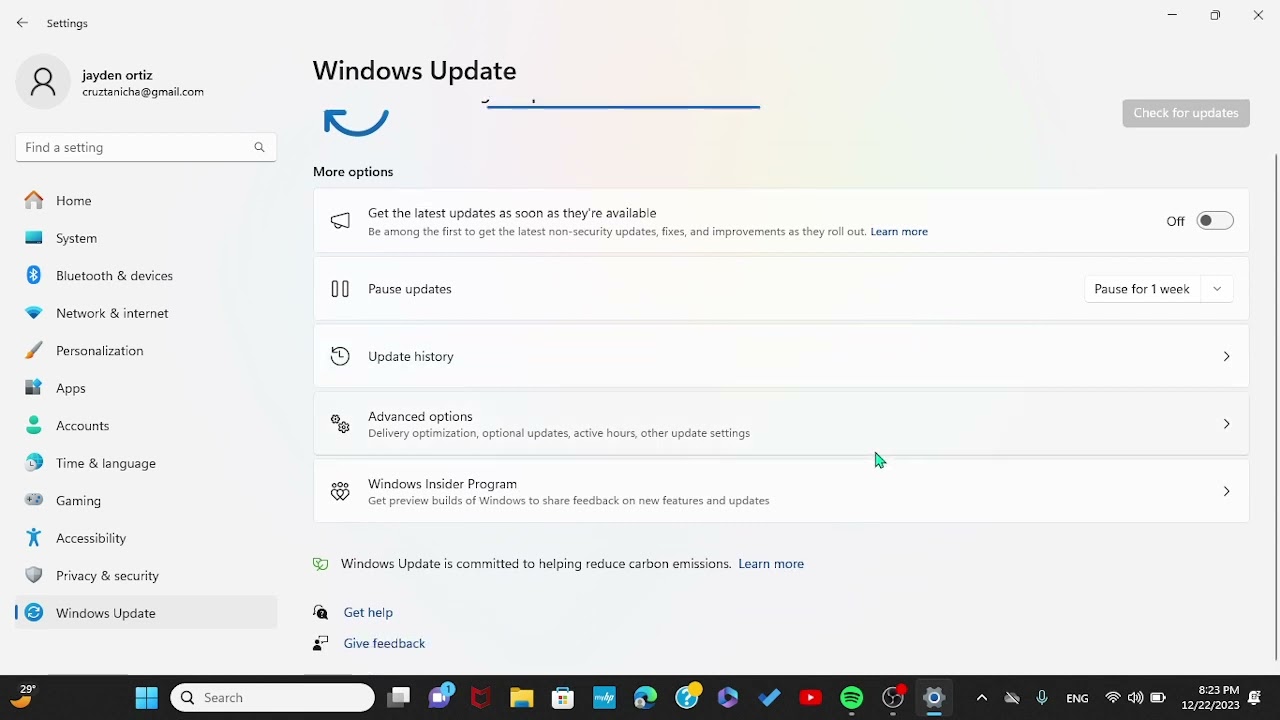Open the Get help link
Viewport: 1280px width, 720px height.
coord(368,612)
